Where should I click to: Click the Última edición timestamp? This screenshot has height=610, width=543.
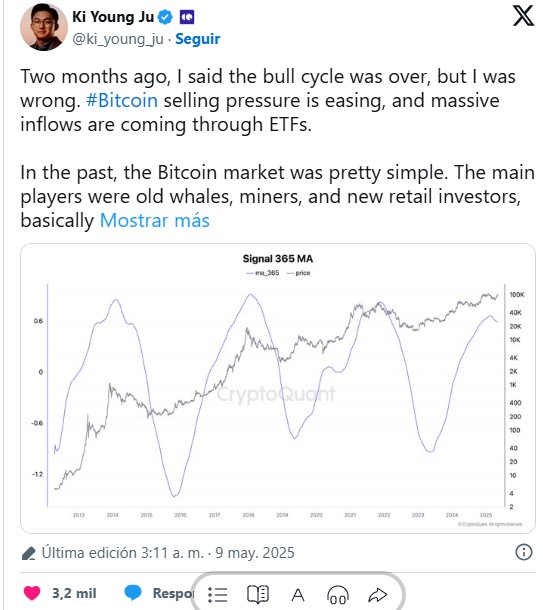coord(168,552)
